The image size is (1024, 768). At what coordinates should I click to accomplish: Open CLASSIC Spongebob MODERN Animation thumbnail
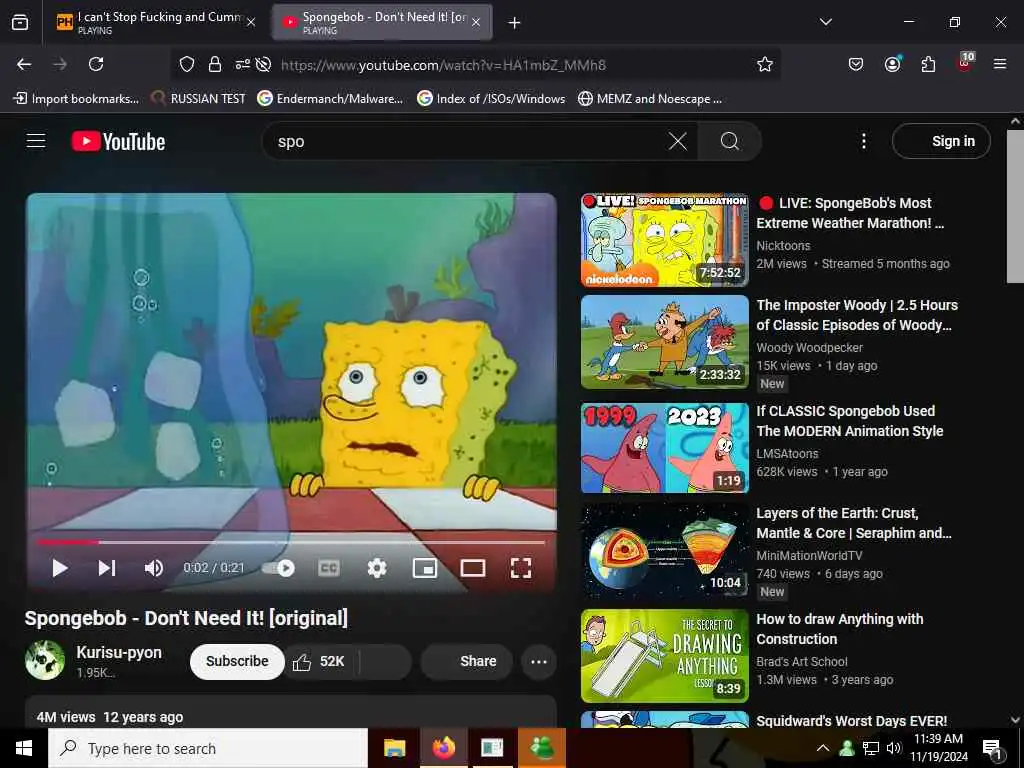tap(665, 448)
